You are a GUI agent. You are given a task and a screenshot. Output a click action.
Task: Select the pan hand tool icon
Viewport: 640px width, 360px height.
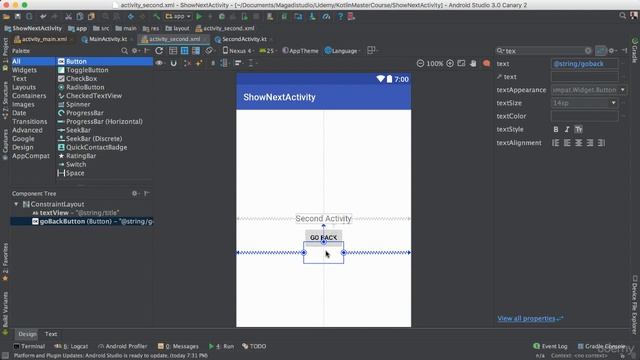point(473,63)
